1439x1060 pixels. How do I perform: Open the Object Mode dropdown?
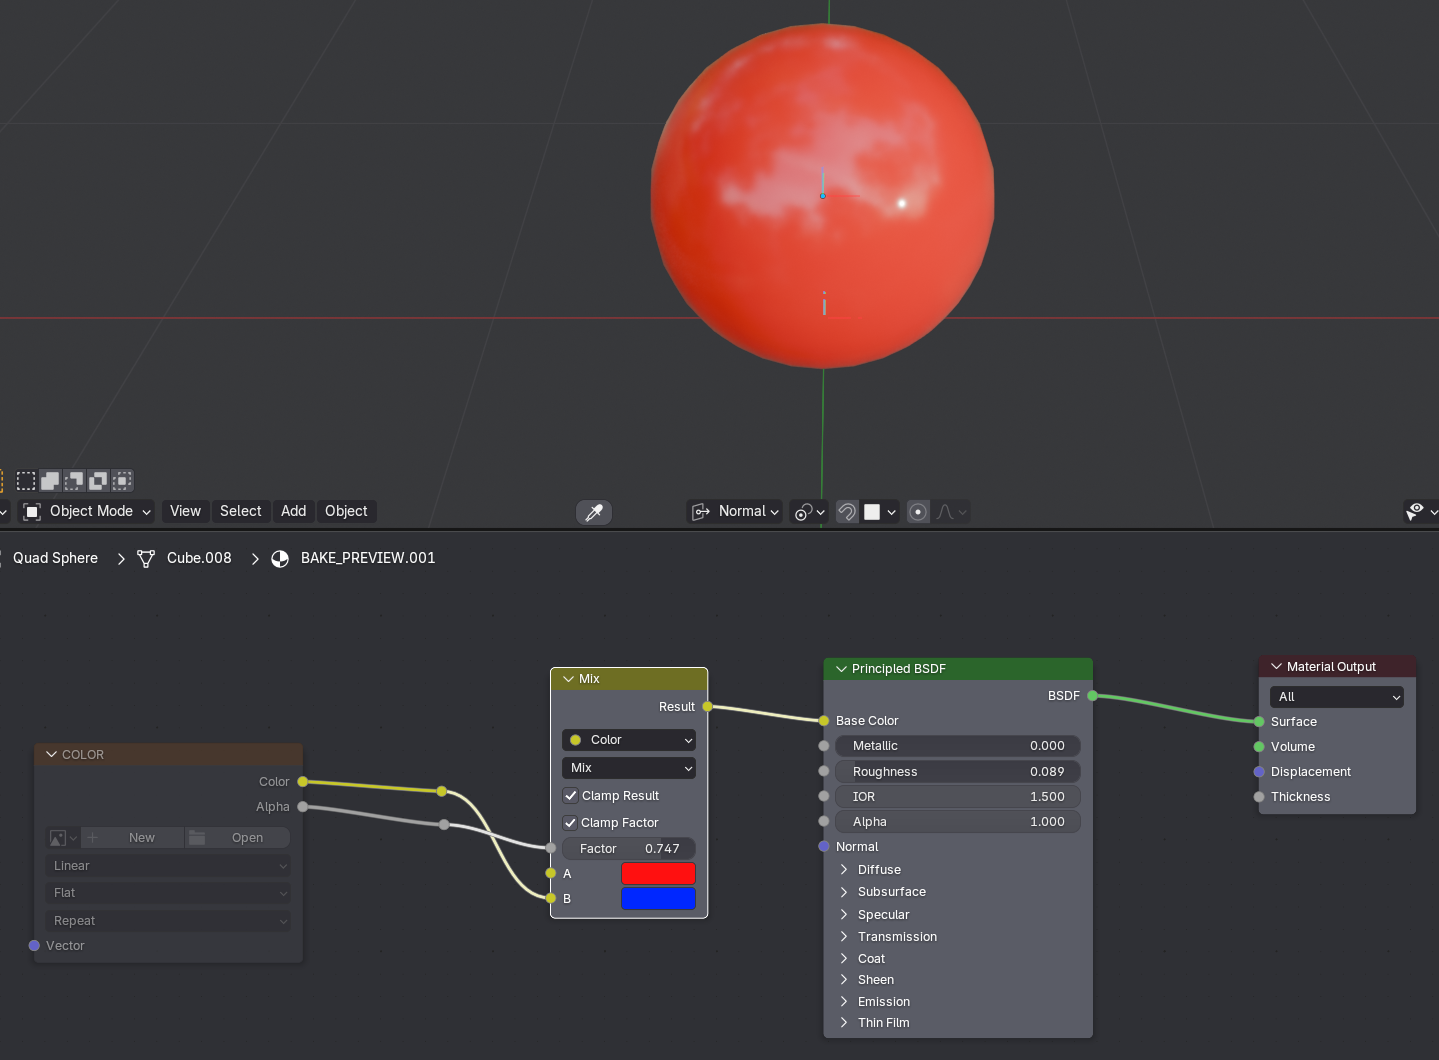tap(87, 512)
